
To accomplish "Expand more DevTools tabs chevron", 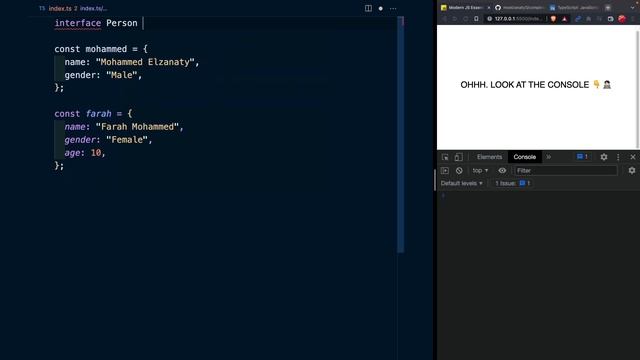I will (549, 157).
